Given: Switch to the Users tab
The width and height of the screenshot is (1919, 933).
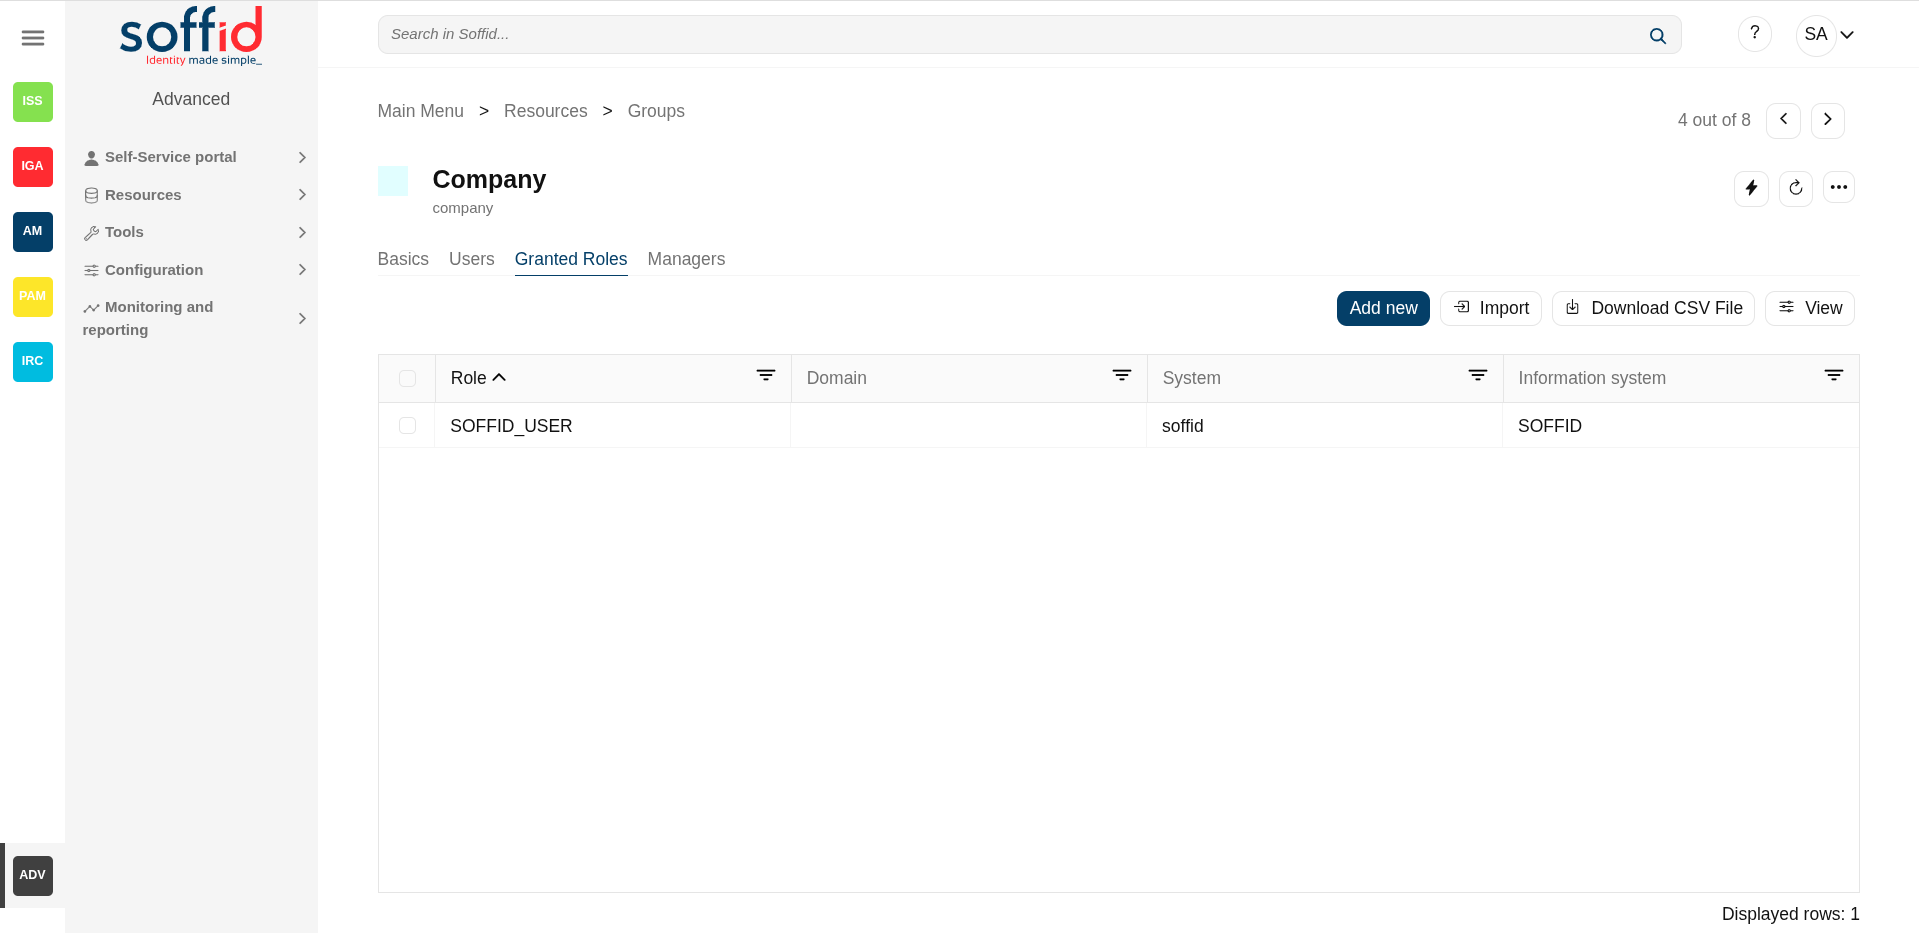Looking at the screenshot, I should tap(472, 259).
